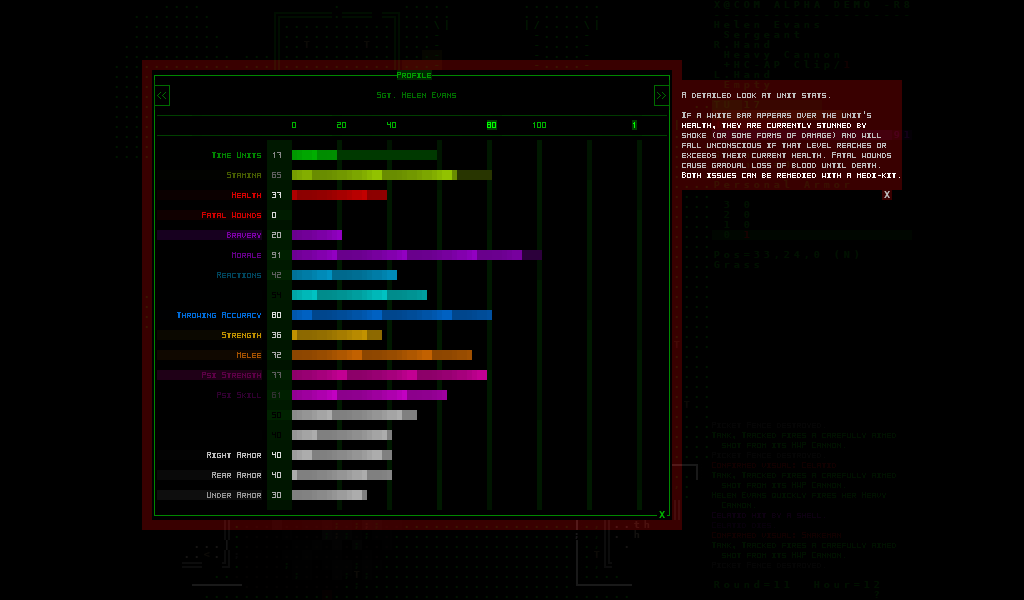Click the Right Armor stat label

234,455
